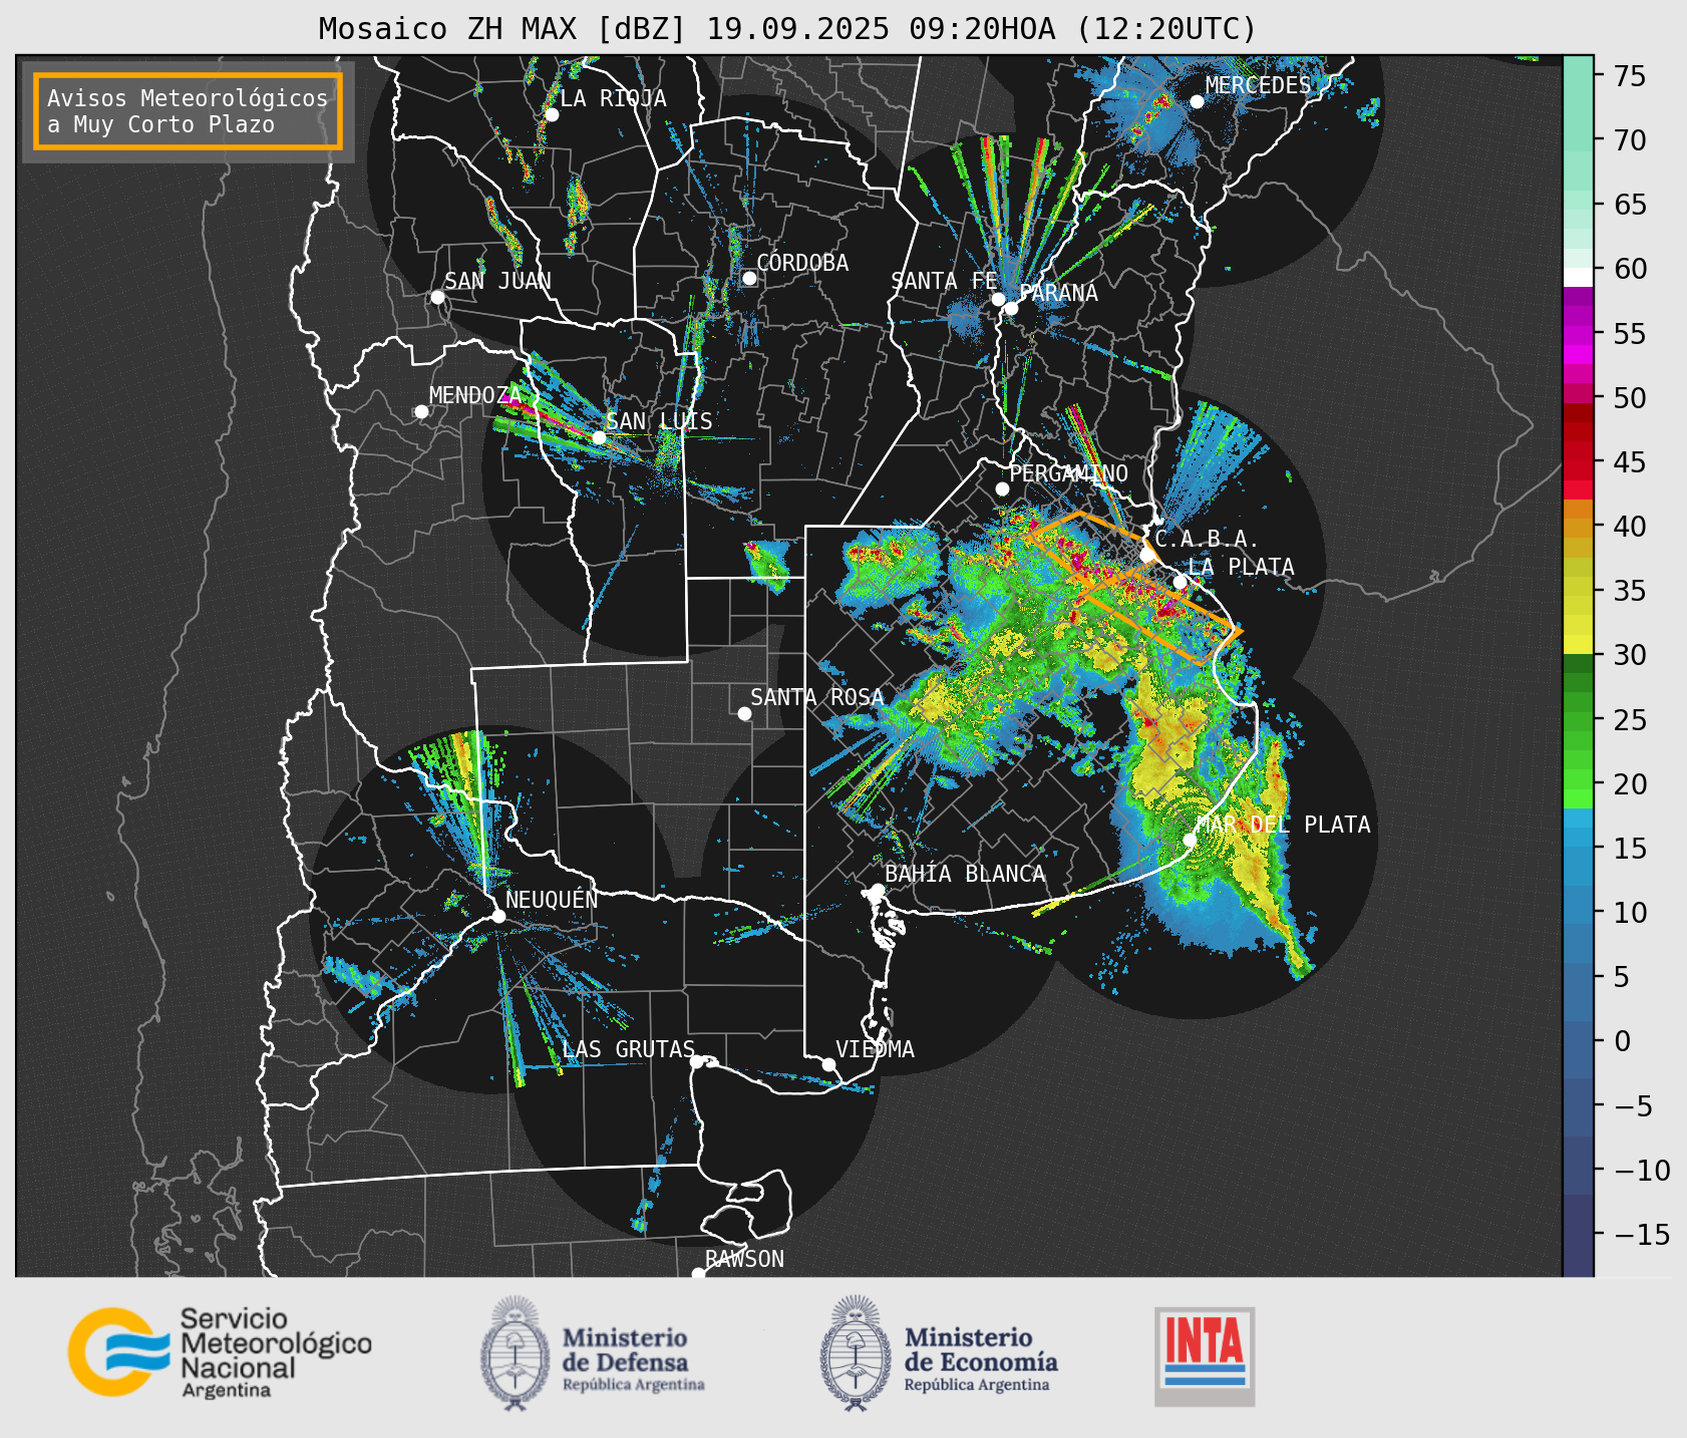Click the MENDOZA map label

click(x=475, y=395)
